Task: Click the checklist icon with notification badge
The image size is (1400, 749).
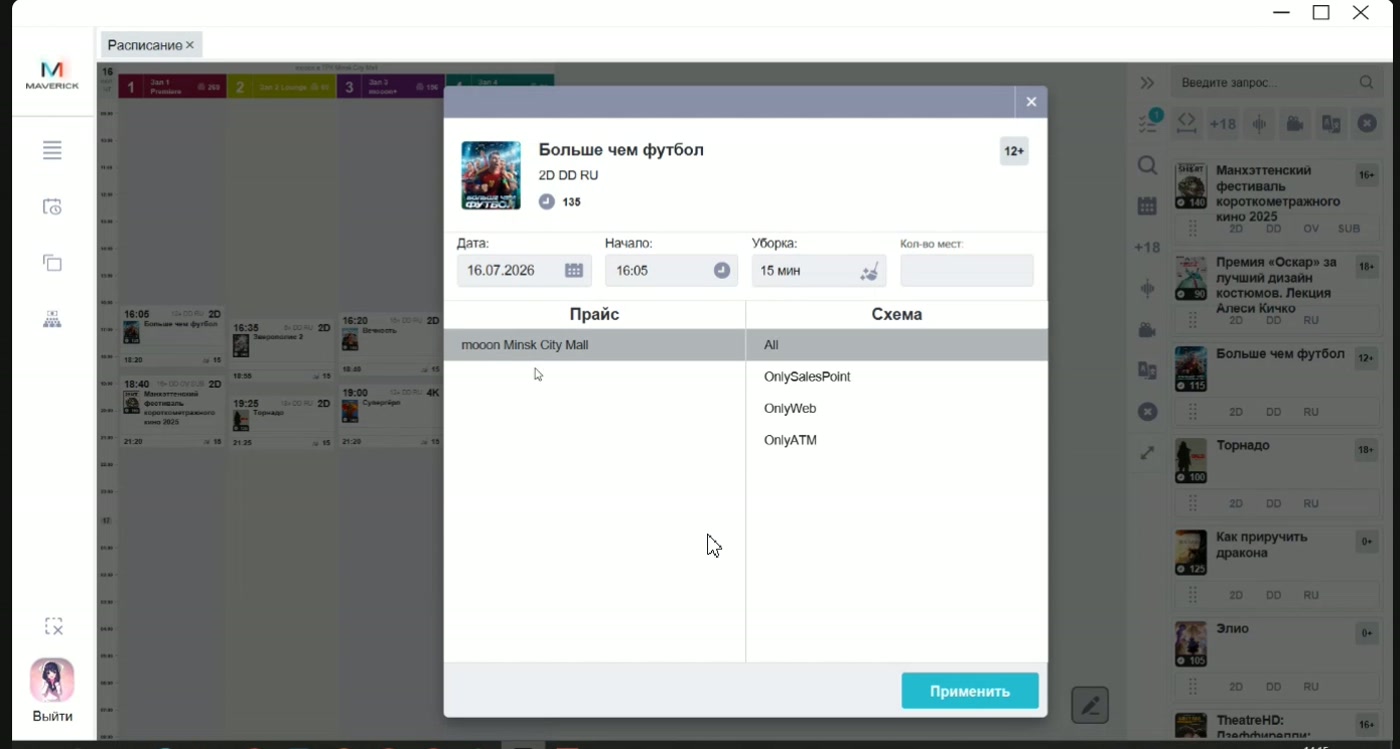Action: tap(1149, 123)
